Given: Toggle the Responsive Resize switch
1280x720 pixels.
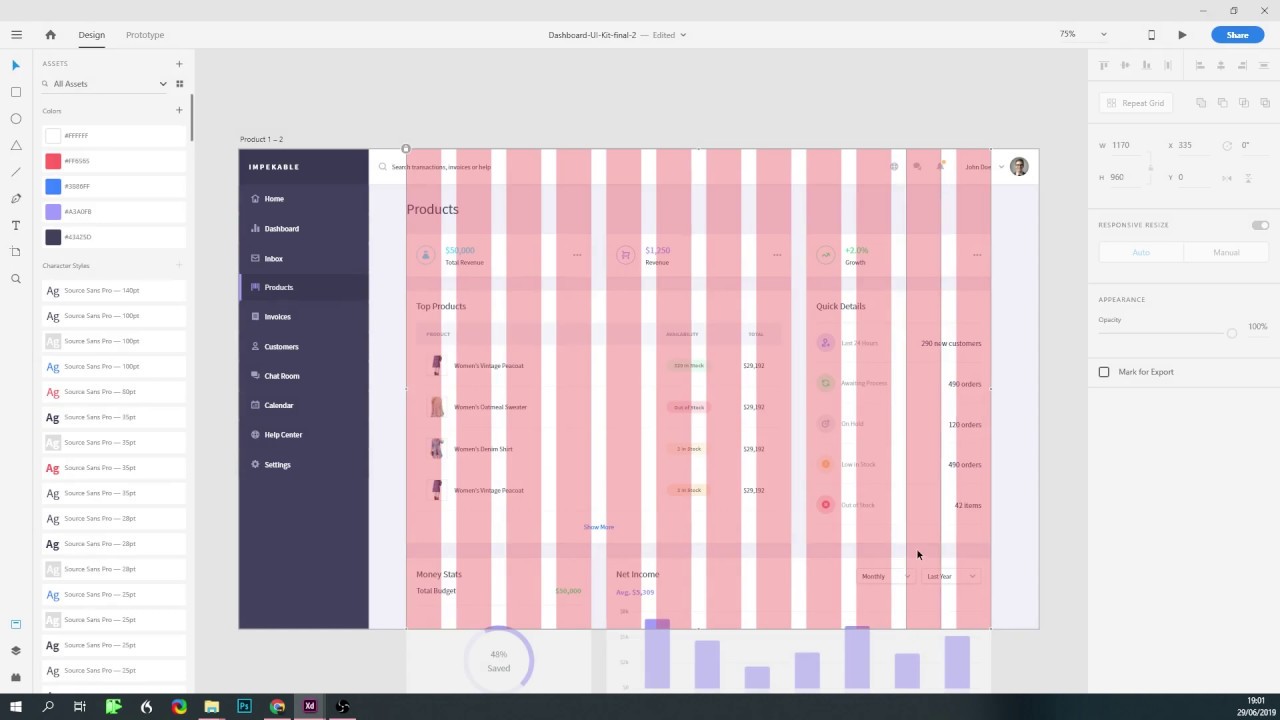Looking at the screenshot, I should point(1260,225).
